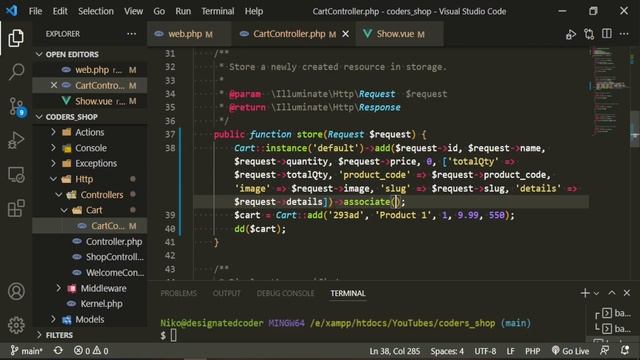Switch to the web.php editor tab

[x=189, y=34]
